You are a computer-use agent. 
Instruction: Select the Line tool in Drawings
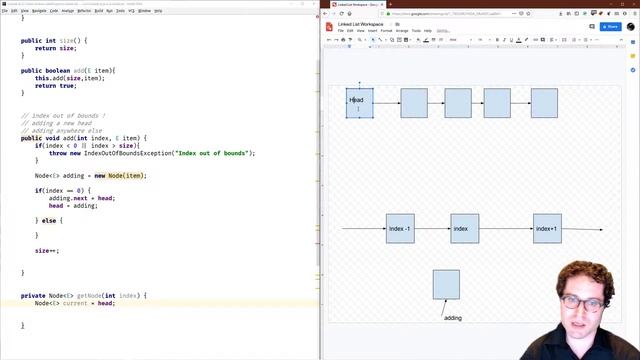click(380, 40)
